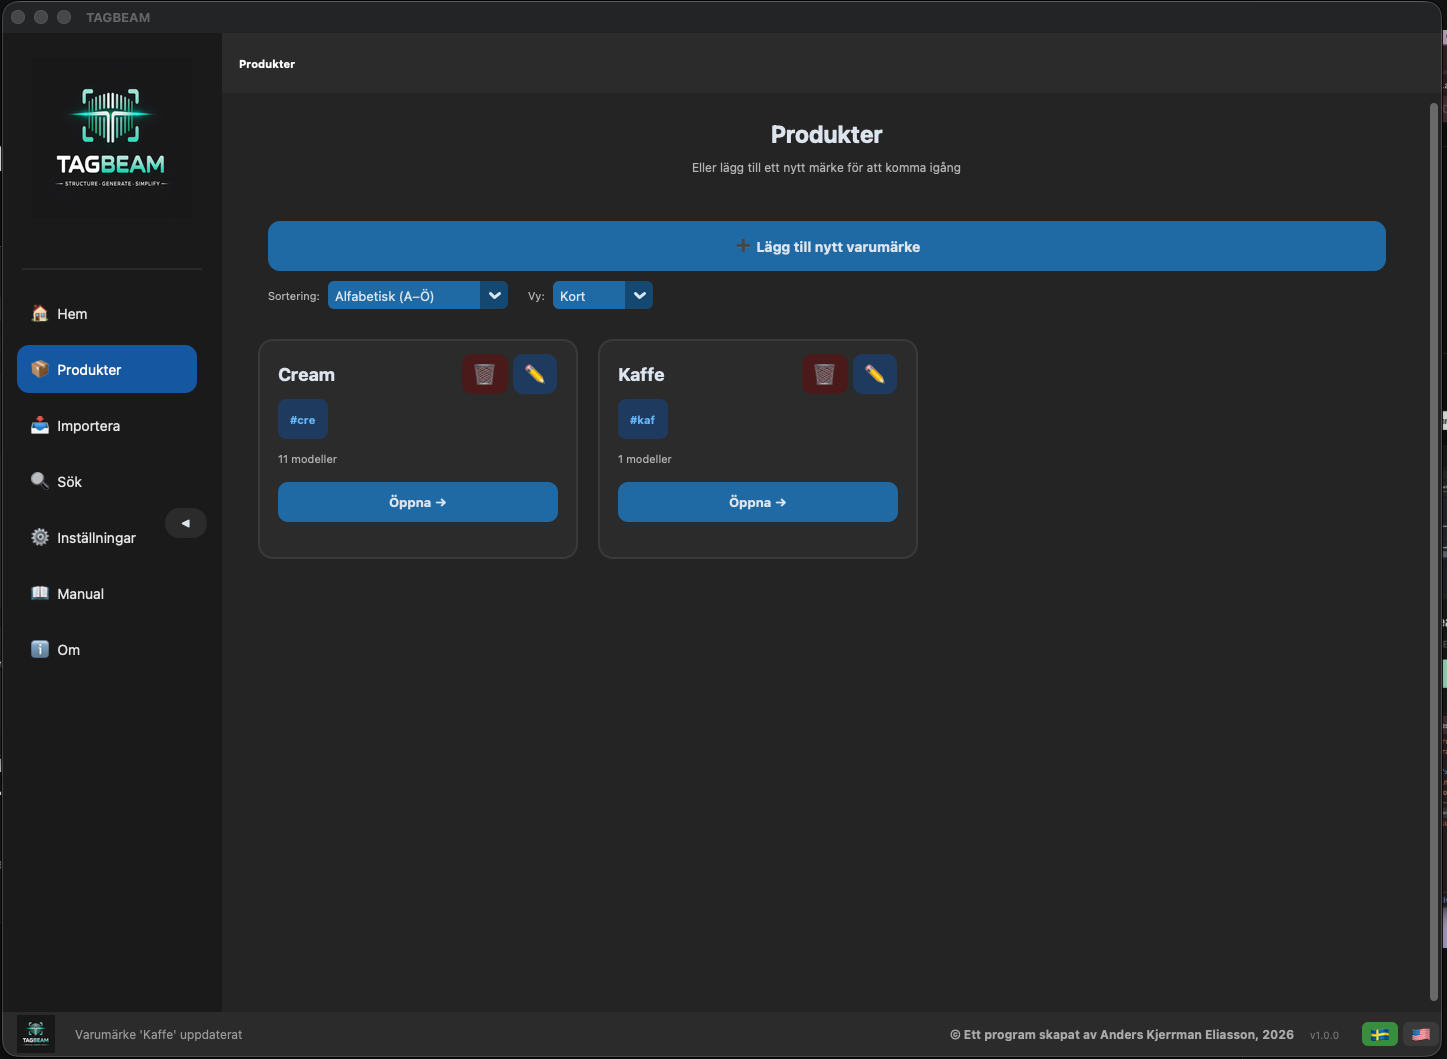The height and width of the screenshot is (1059, 1447).
Task: Edit the Cream brand with pencil icon
Action: [x=535, y=374]
